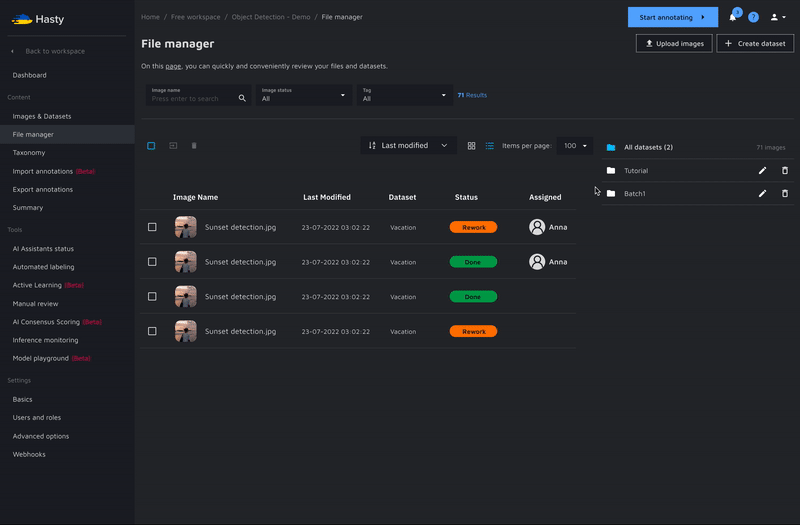Select the second row checkbox, Done and Anna
Image resolution: width=800 pixels, height=525 pixels.
click(152, 262)
